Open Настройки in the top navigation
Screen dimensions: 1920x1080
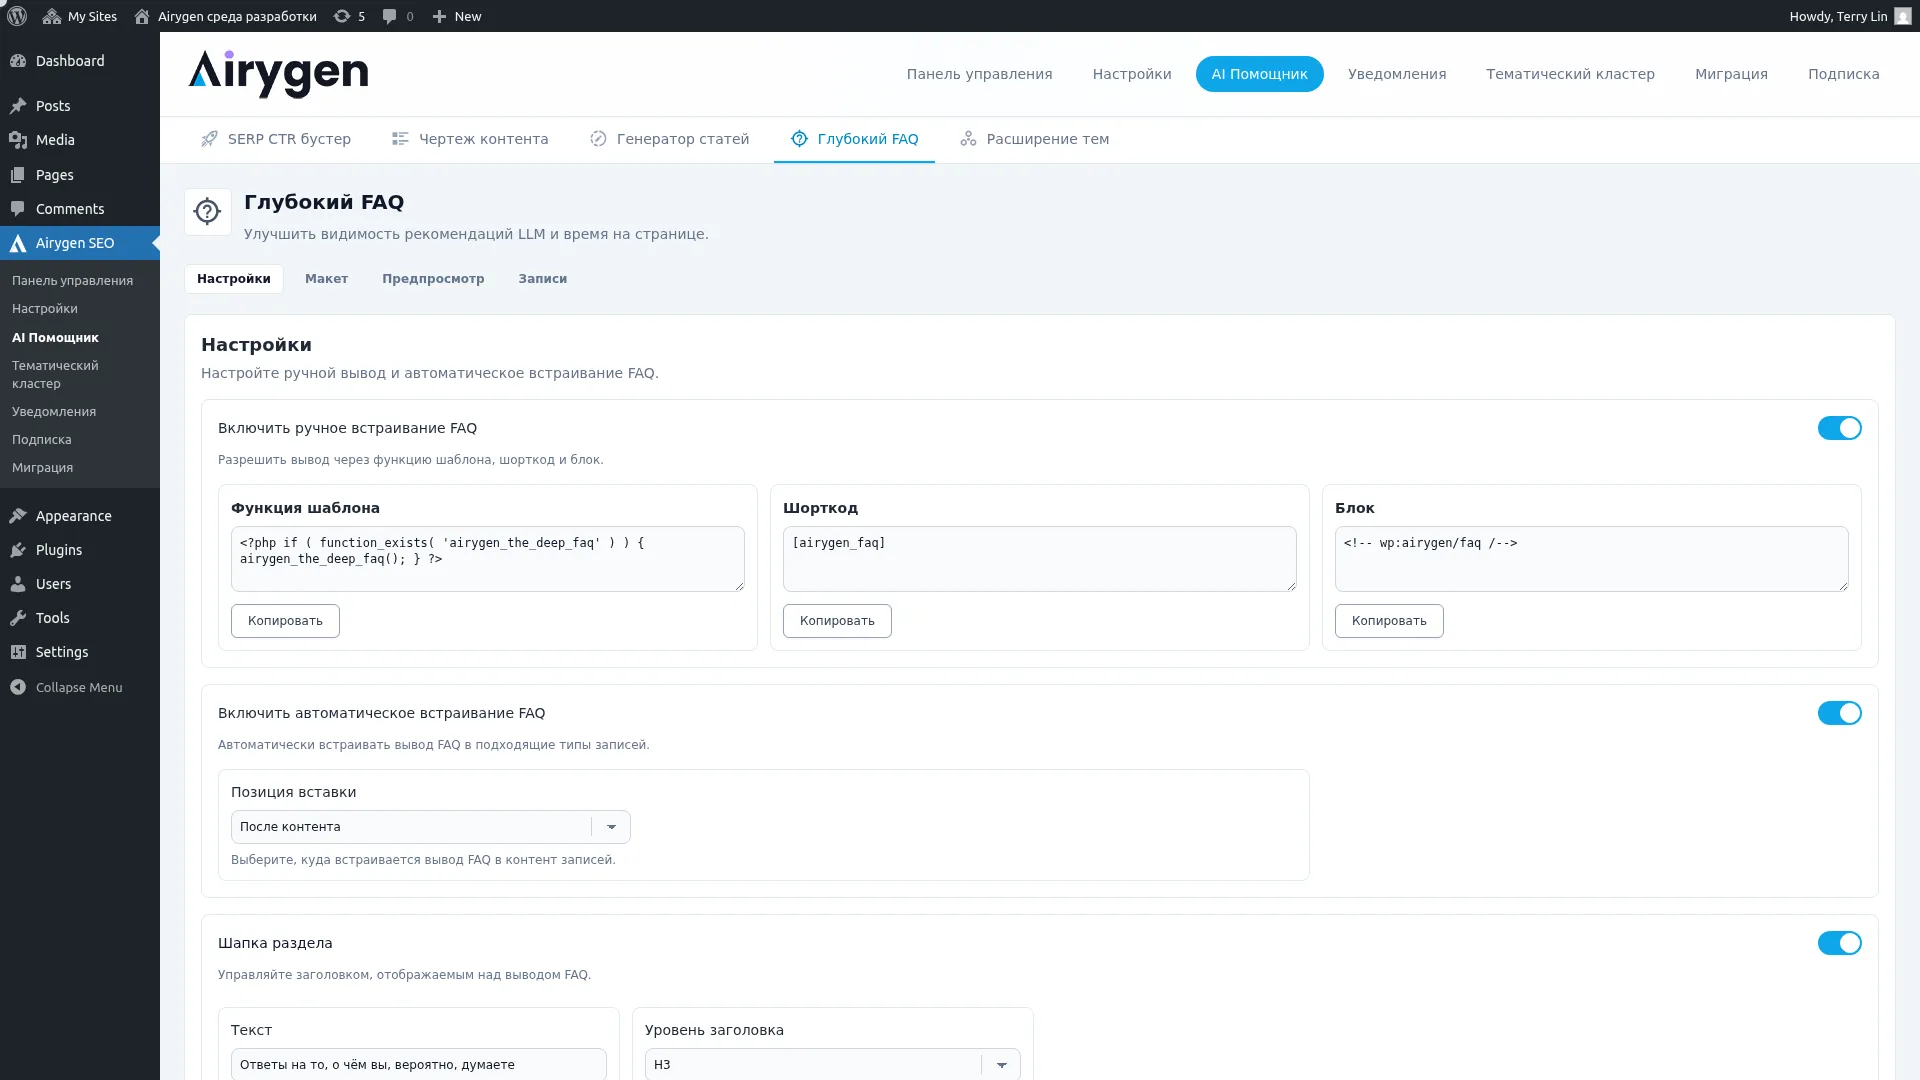pyautogui.click(x=1132, y=74)
